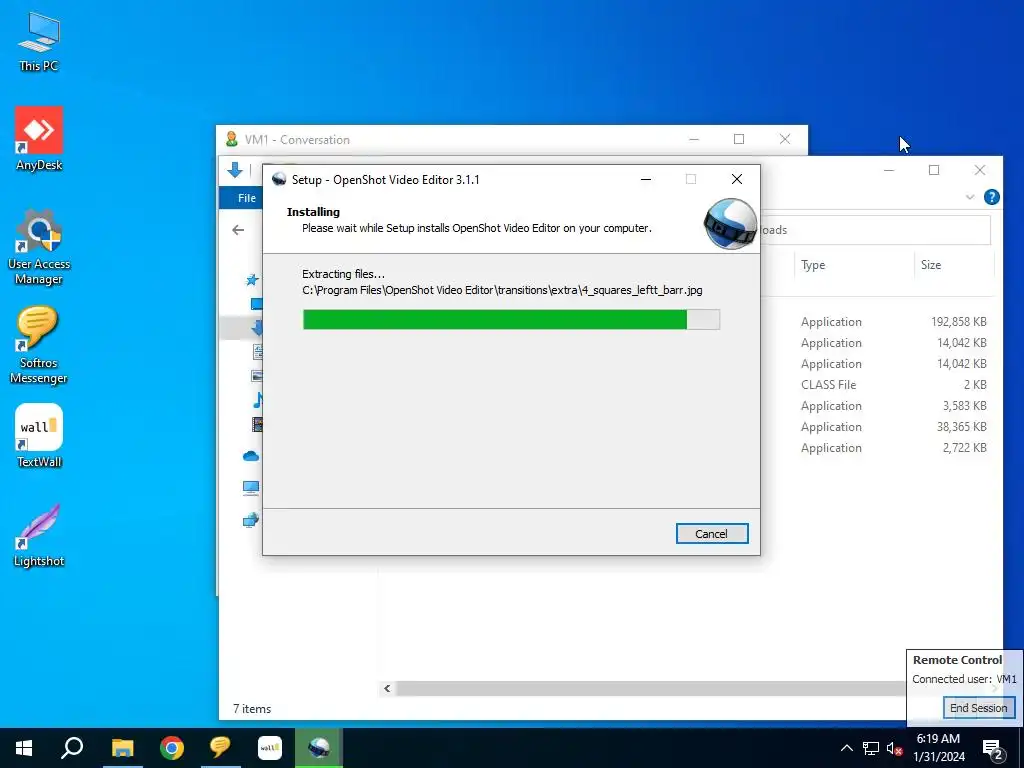Launch AnyDesk from the desktop
Image resolution: width=1024 pixels, height=768 pixels.
pyautogui.click(x=39, y=138)
